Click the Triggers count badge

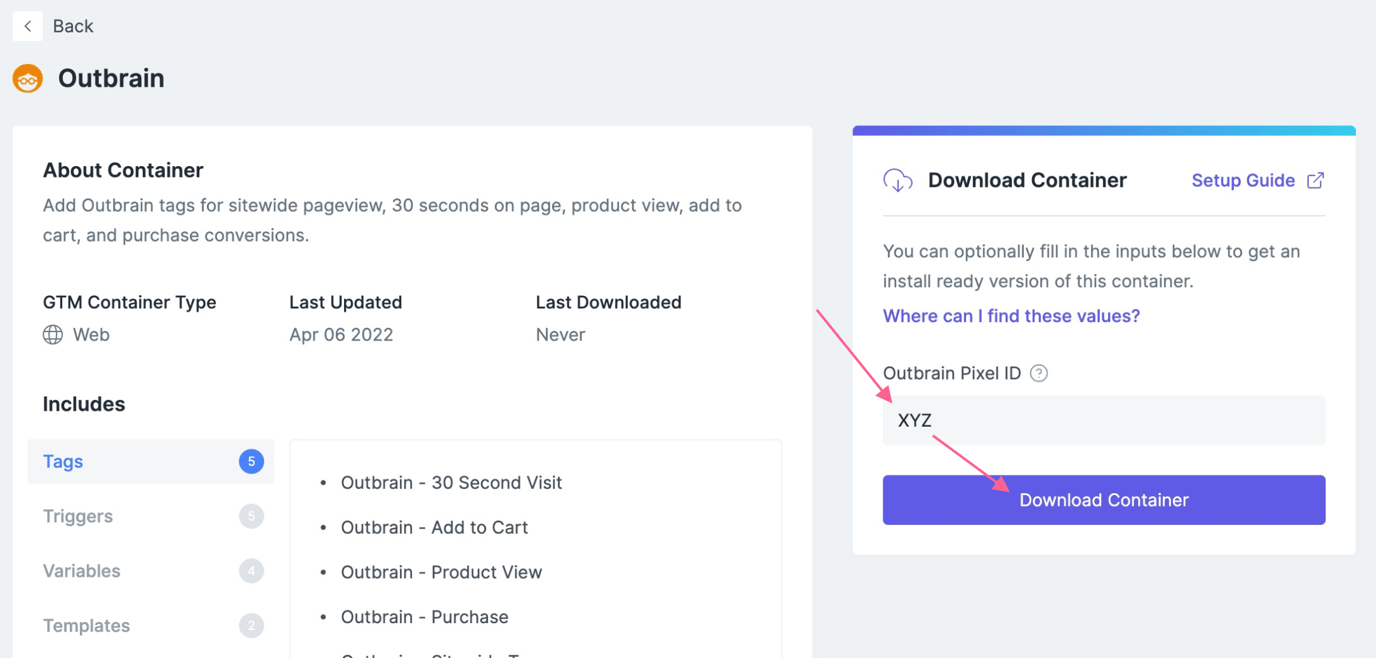251,516
